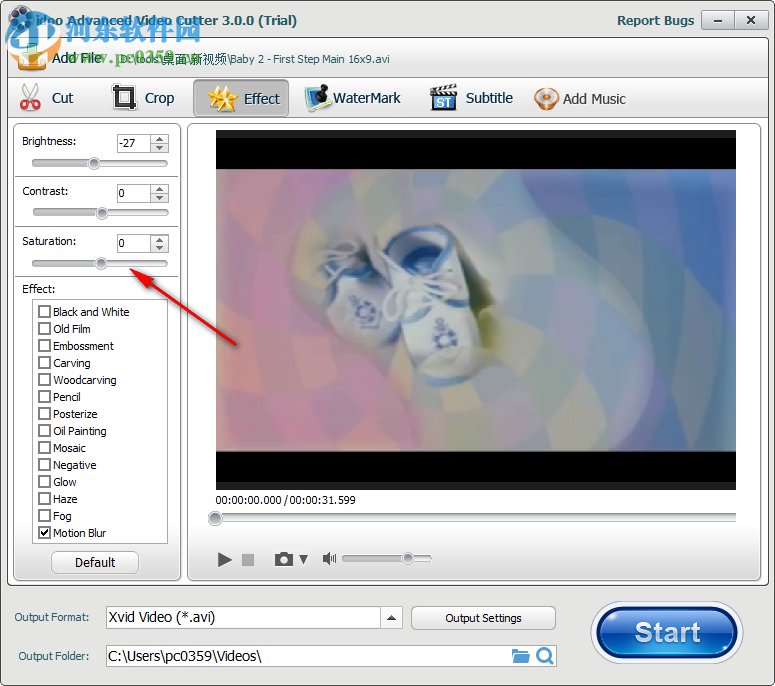Increase Saturation with up spinner arrow
Screen dimensions: 775x686
click(159, 239)
